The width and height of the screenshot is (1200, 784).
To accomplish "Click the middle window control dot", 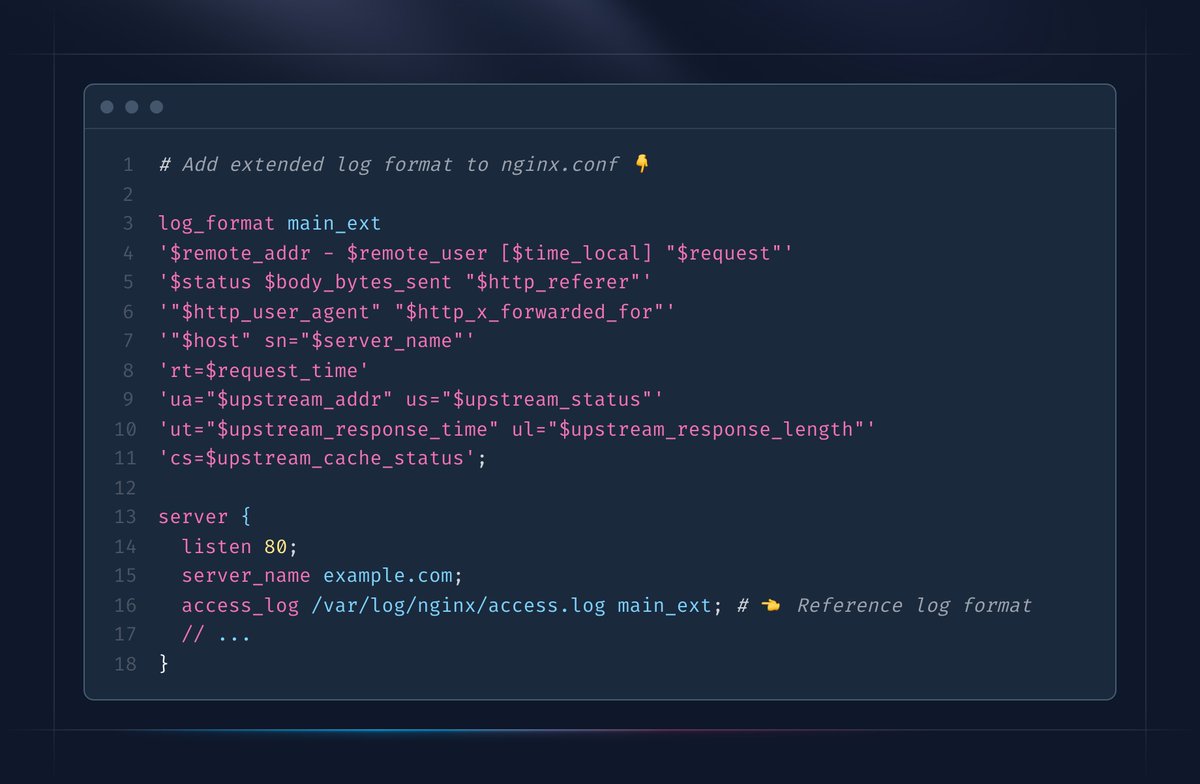I will tap(131, 107).
